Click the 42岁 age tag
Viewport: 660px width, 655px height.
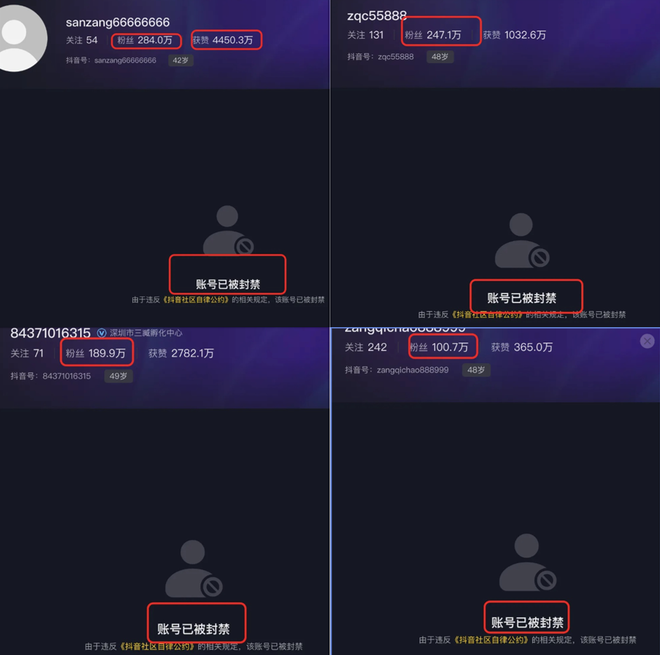(x=181, y=60)
